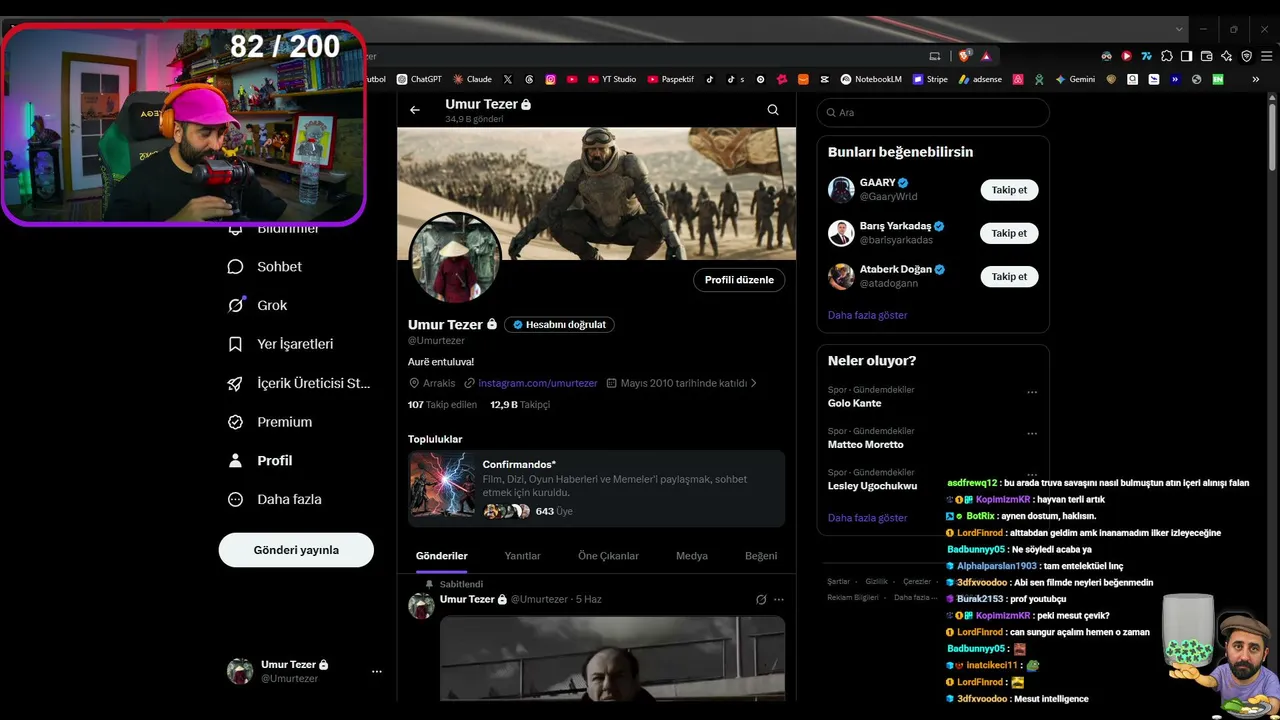Open the YT Studio bookmark
The width and height of the screenshot is (1280, 720).
(x=612, y=79)
